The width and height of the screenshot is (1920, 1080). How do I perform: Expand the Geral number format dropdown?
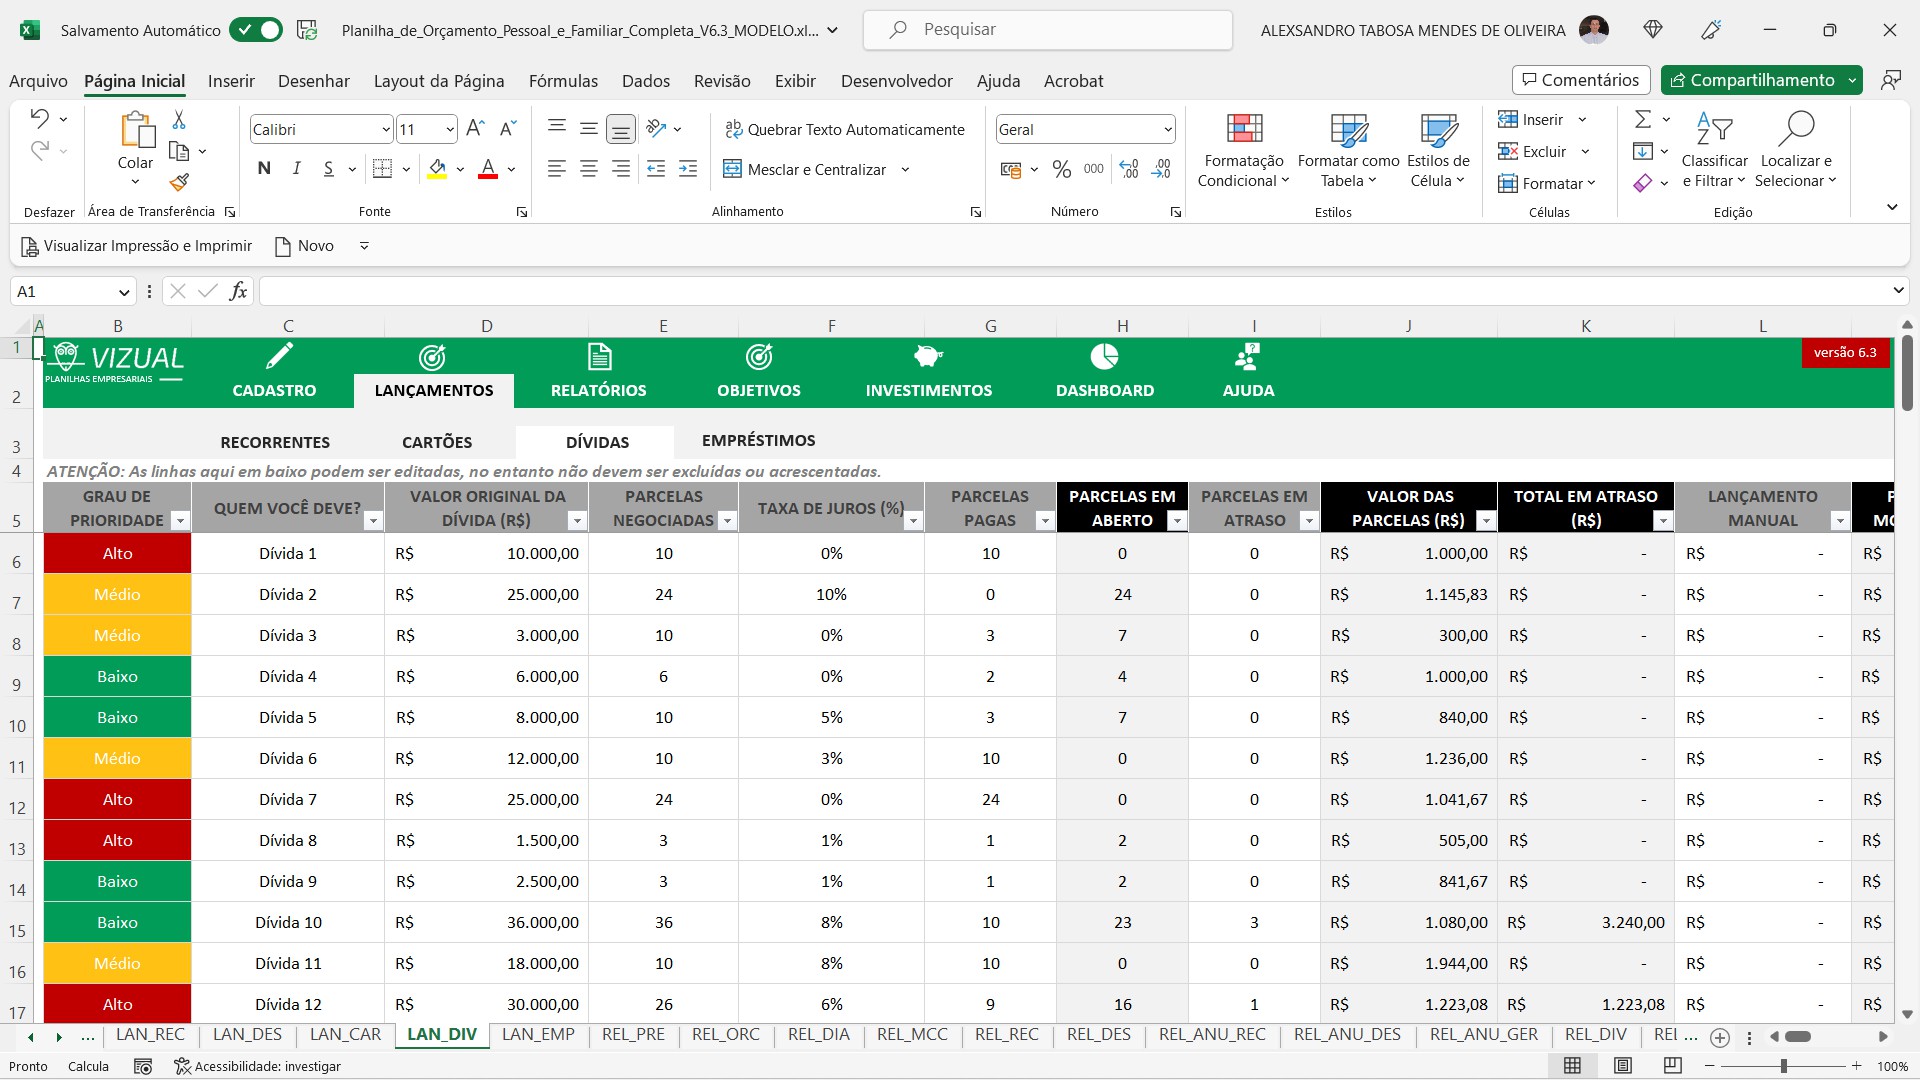pyautogui.click(x=1167, y=130)
